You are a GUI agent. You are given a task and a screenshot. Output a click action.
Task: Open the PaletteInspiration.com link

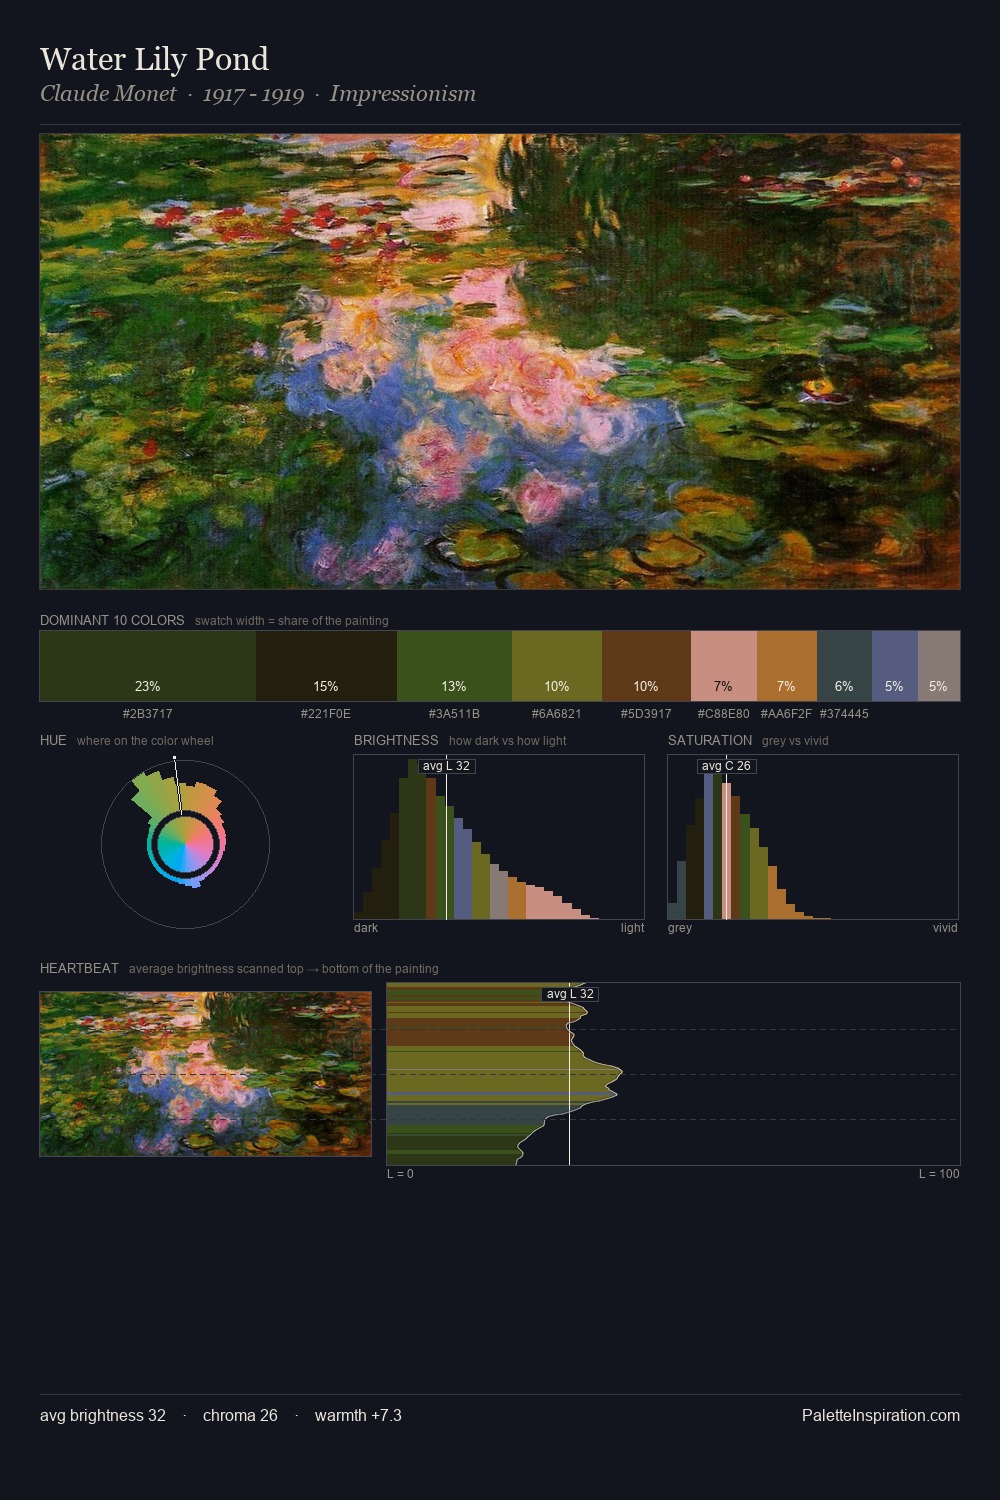pos(881,1415)
